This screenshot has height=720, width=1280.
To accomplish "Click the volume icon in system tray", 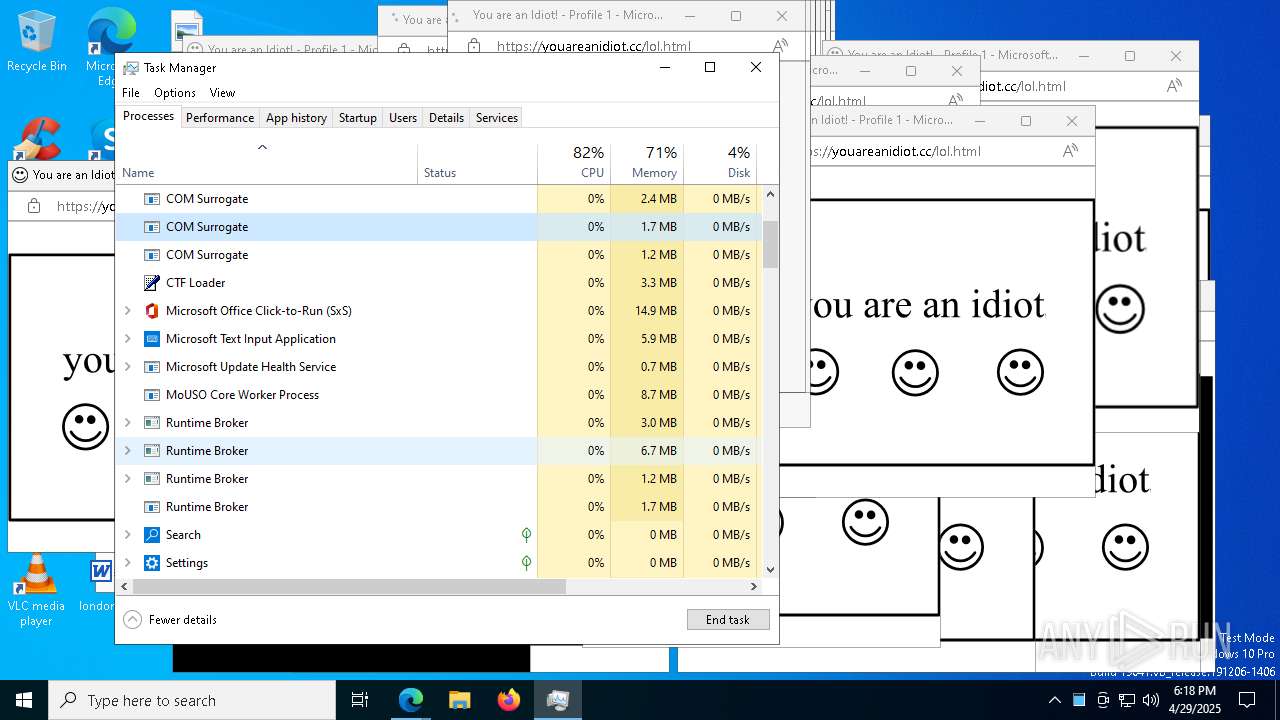I will pos(1150,700).
